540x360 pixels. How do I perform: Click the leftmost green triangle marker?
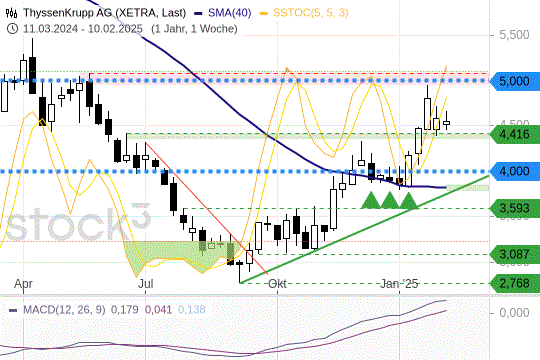click(371, 200)
